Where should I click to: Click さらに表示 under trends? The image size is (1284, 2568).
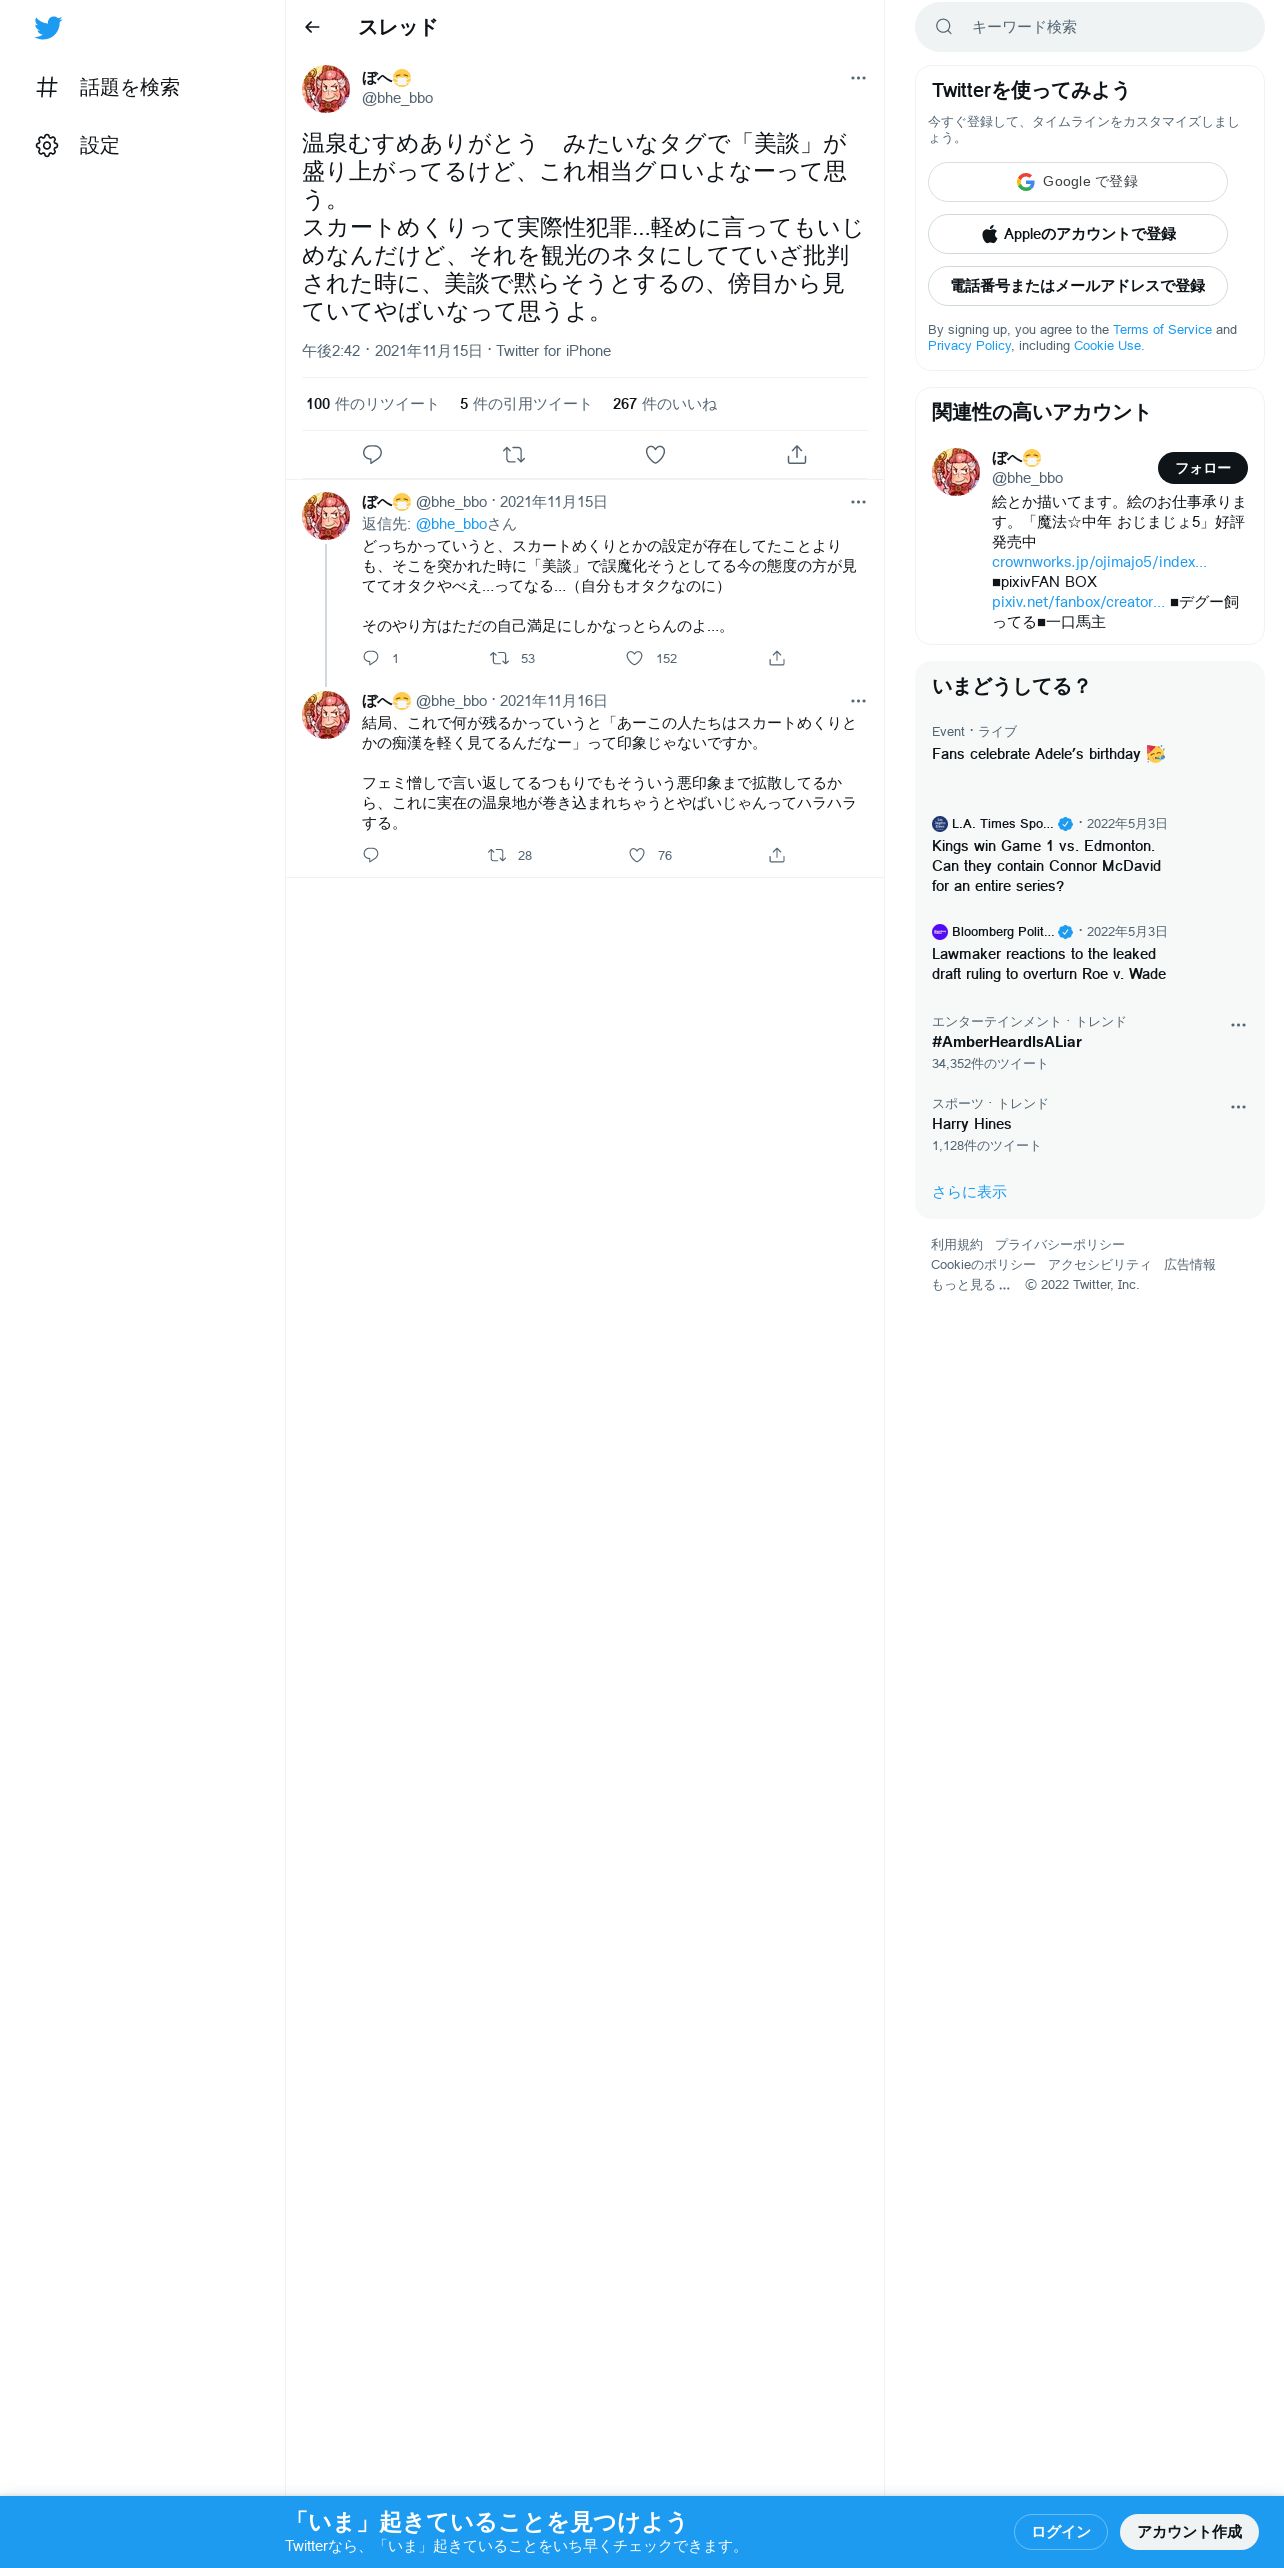tap(969, 1192)
